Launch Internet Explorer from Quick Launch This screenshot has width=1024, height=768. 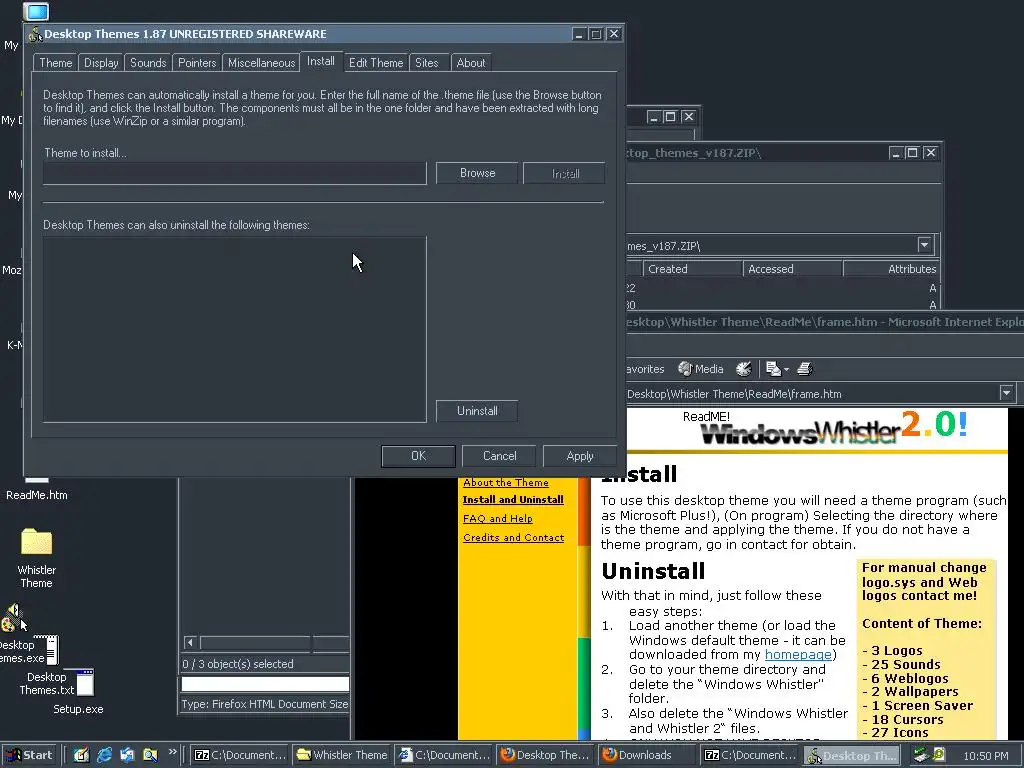tap(104, 755)
